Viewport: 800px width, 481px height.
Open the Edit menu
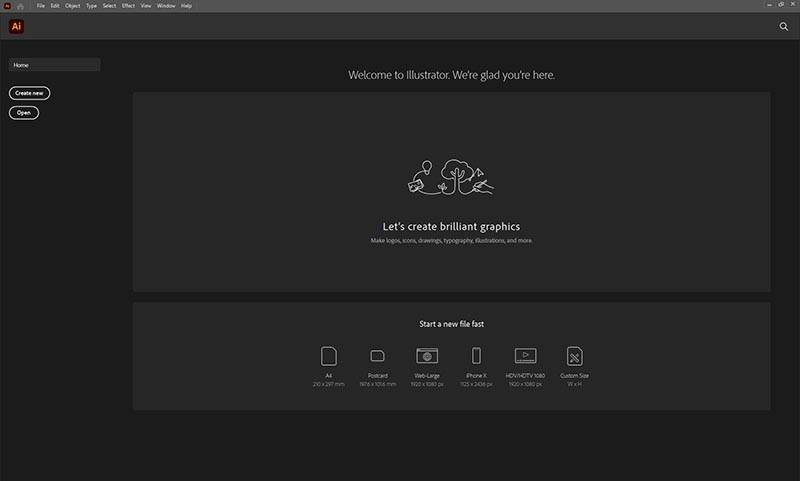[55, 6]
